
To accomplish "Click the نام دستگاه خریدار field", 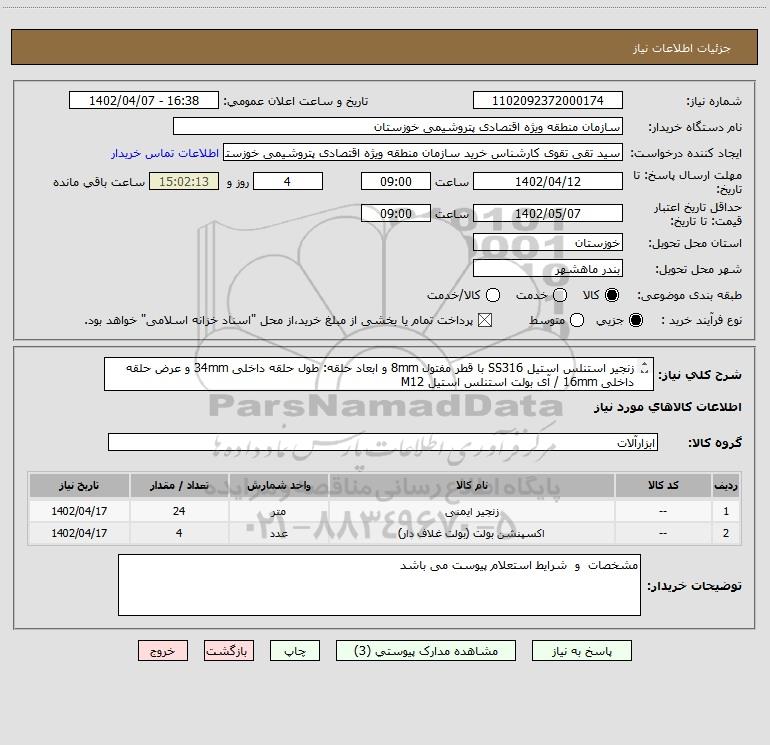I will pyautogui.click(x=398, y=127).
